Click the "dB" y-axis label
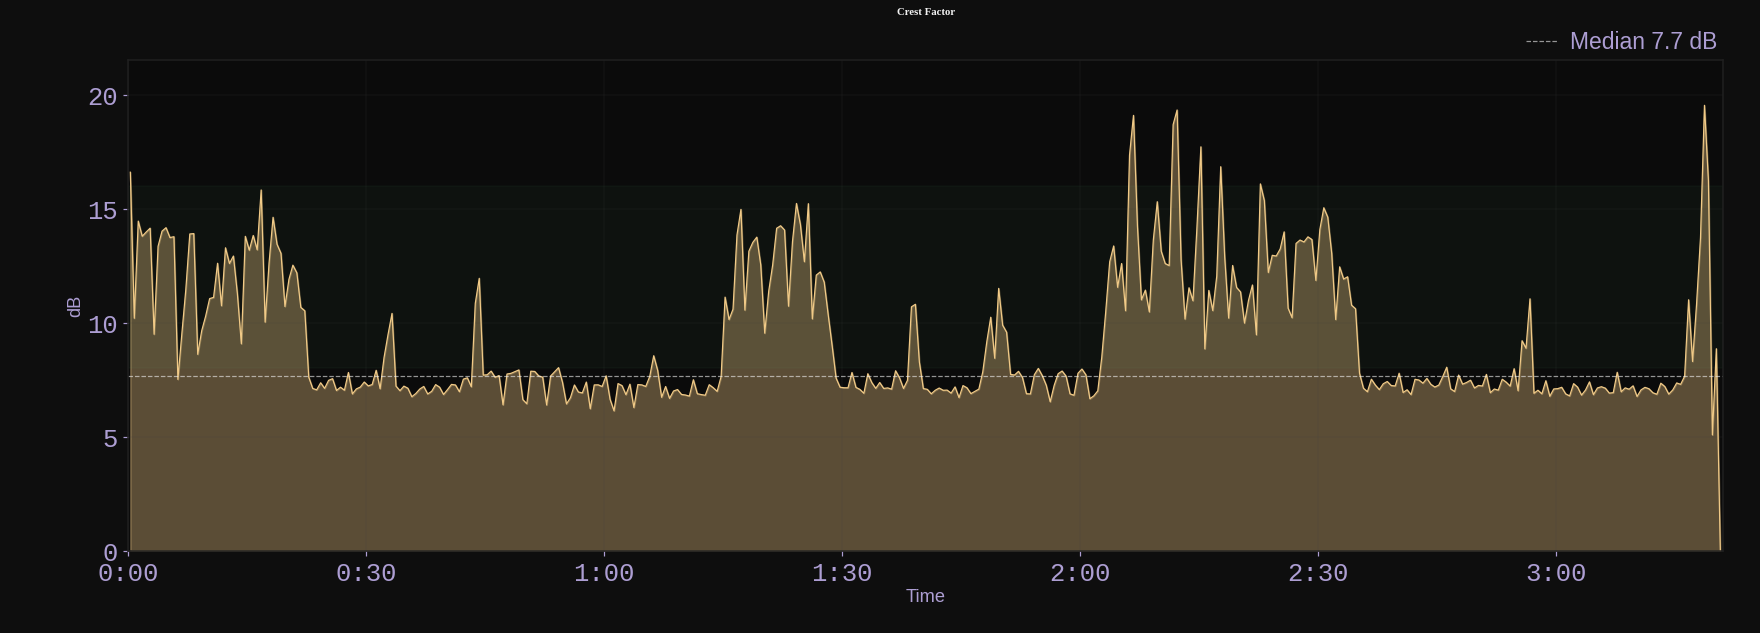 (74, 307)
